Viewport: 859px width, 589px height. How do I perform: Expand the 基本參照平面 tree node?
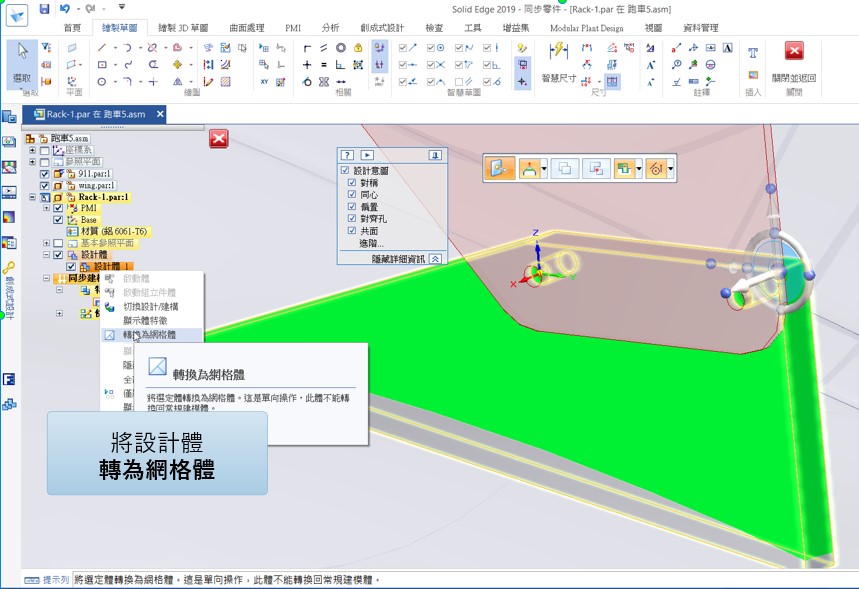pos(46,243)
